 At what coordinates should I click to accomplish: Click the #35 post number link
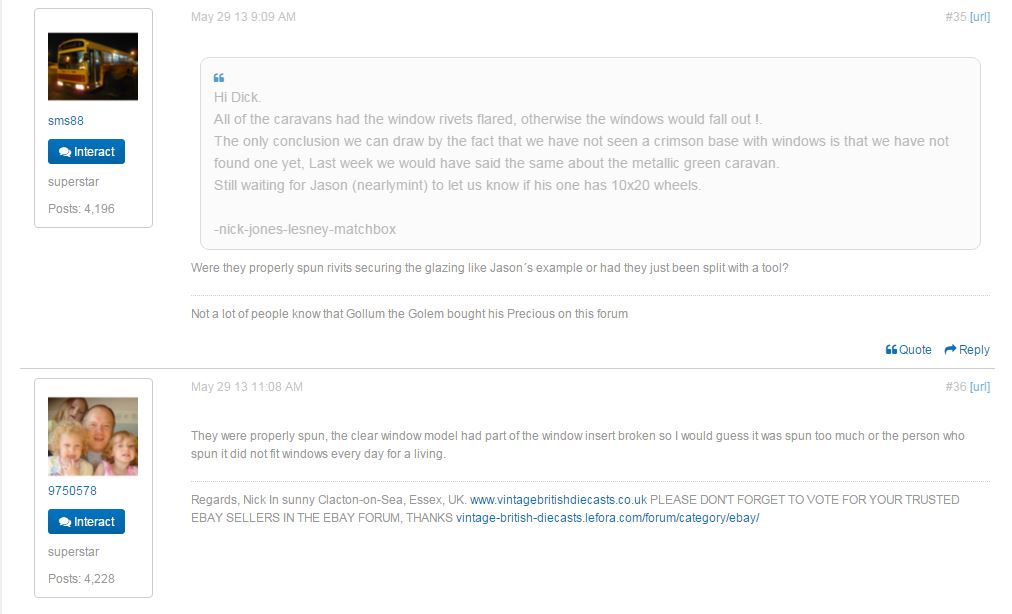pos(955,17)
